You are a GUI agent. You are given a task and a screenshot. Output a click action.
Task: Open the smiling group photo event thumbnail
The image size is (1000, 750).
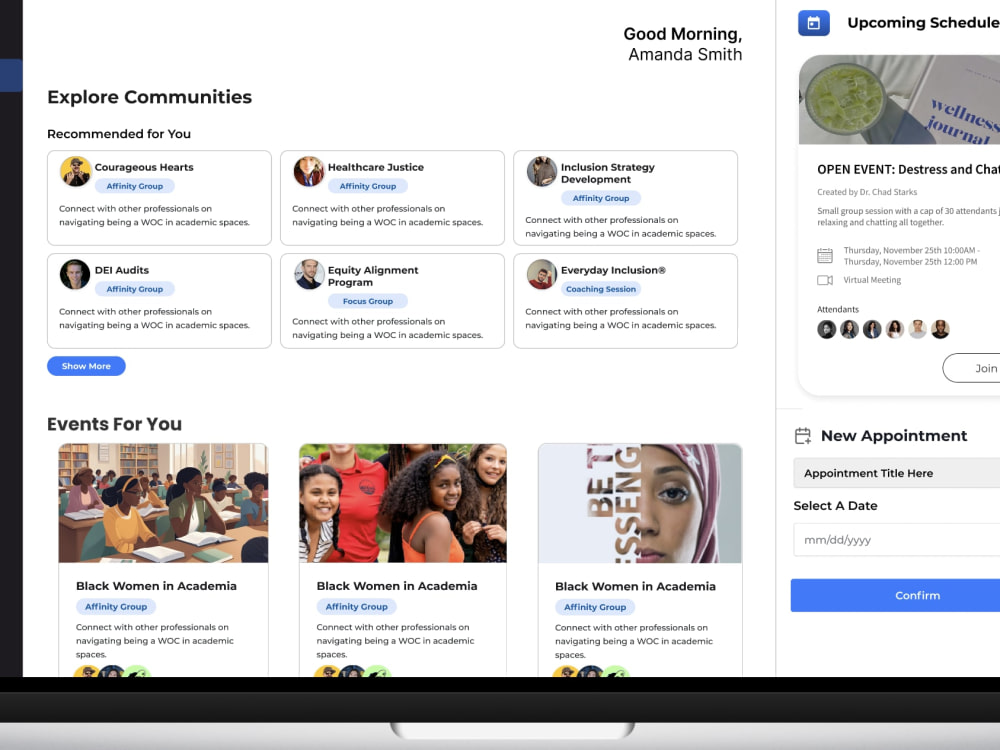[x=403, y=503]
